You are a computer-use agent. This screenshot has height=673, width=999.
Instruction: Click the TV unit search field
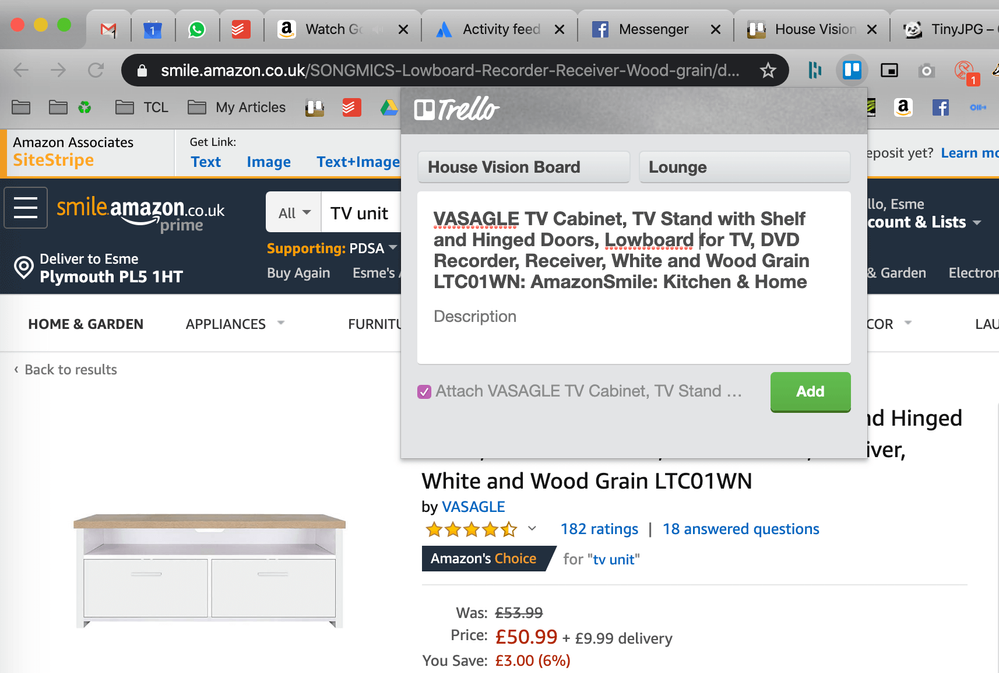[x=360, y=213]
